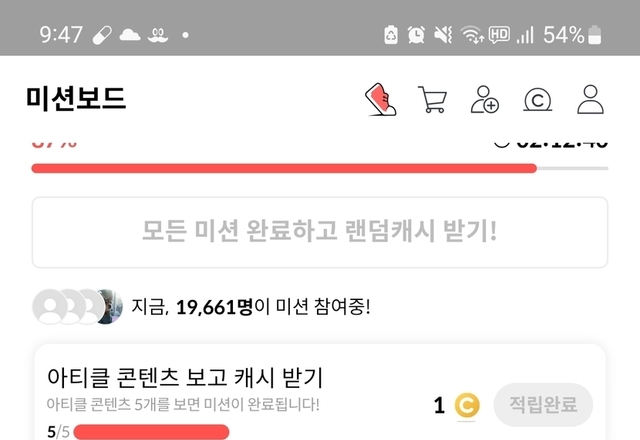Tap the pill notification icon
Screen dimensions: 640x440
coord(102,35)
